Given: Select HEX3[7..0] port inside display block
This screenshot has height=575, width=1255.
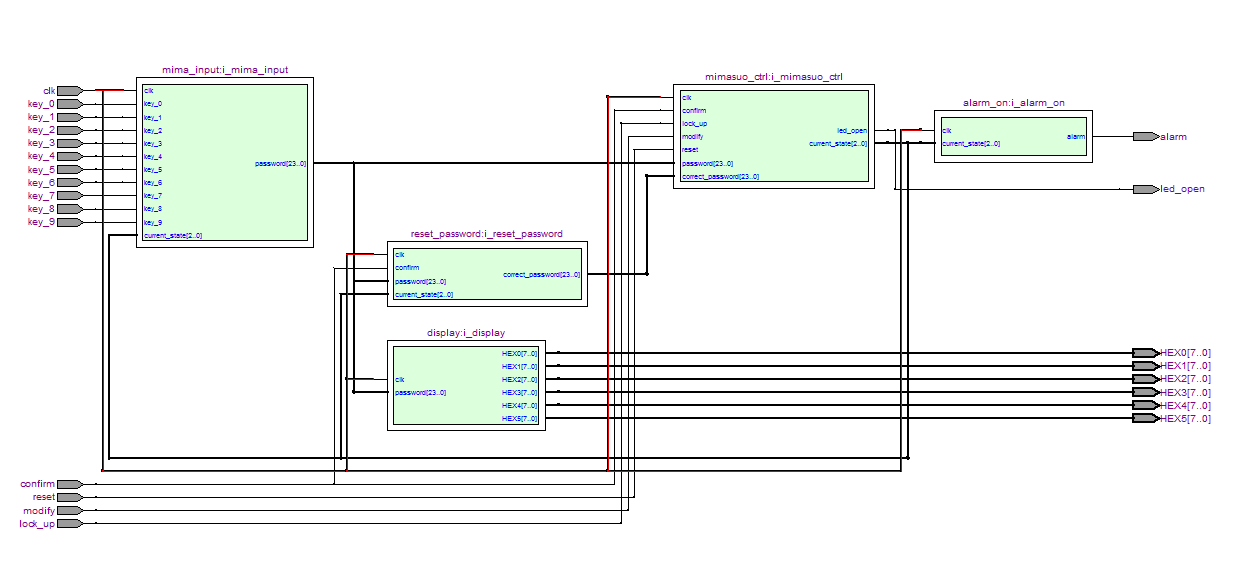Looking at the screenshot, I should pos(519,393).
